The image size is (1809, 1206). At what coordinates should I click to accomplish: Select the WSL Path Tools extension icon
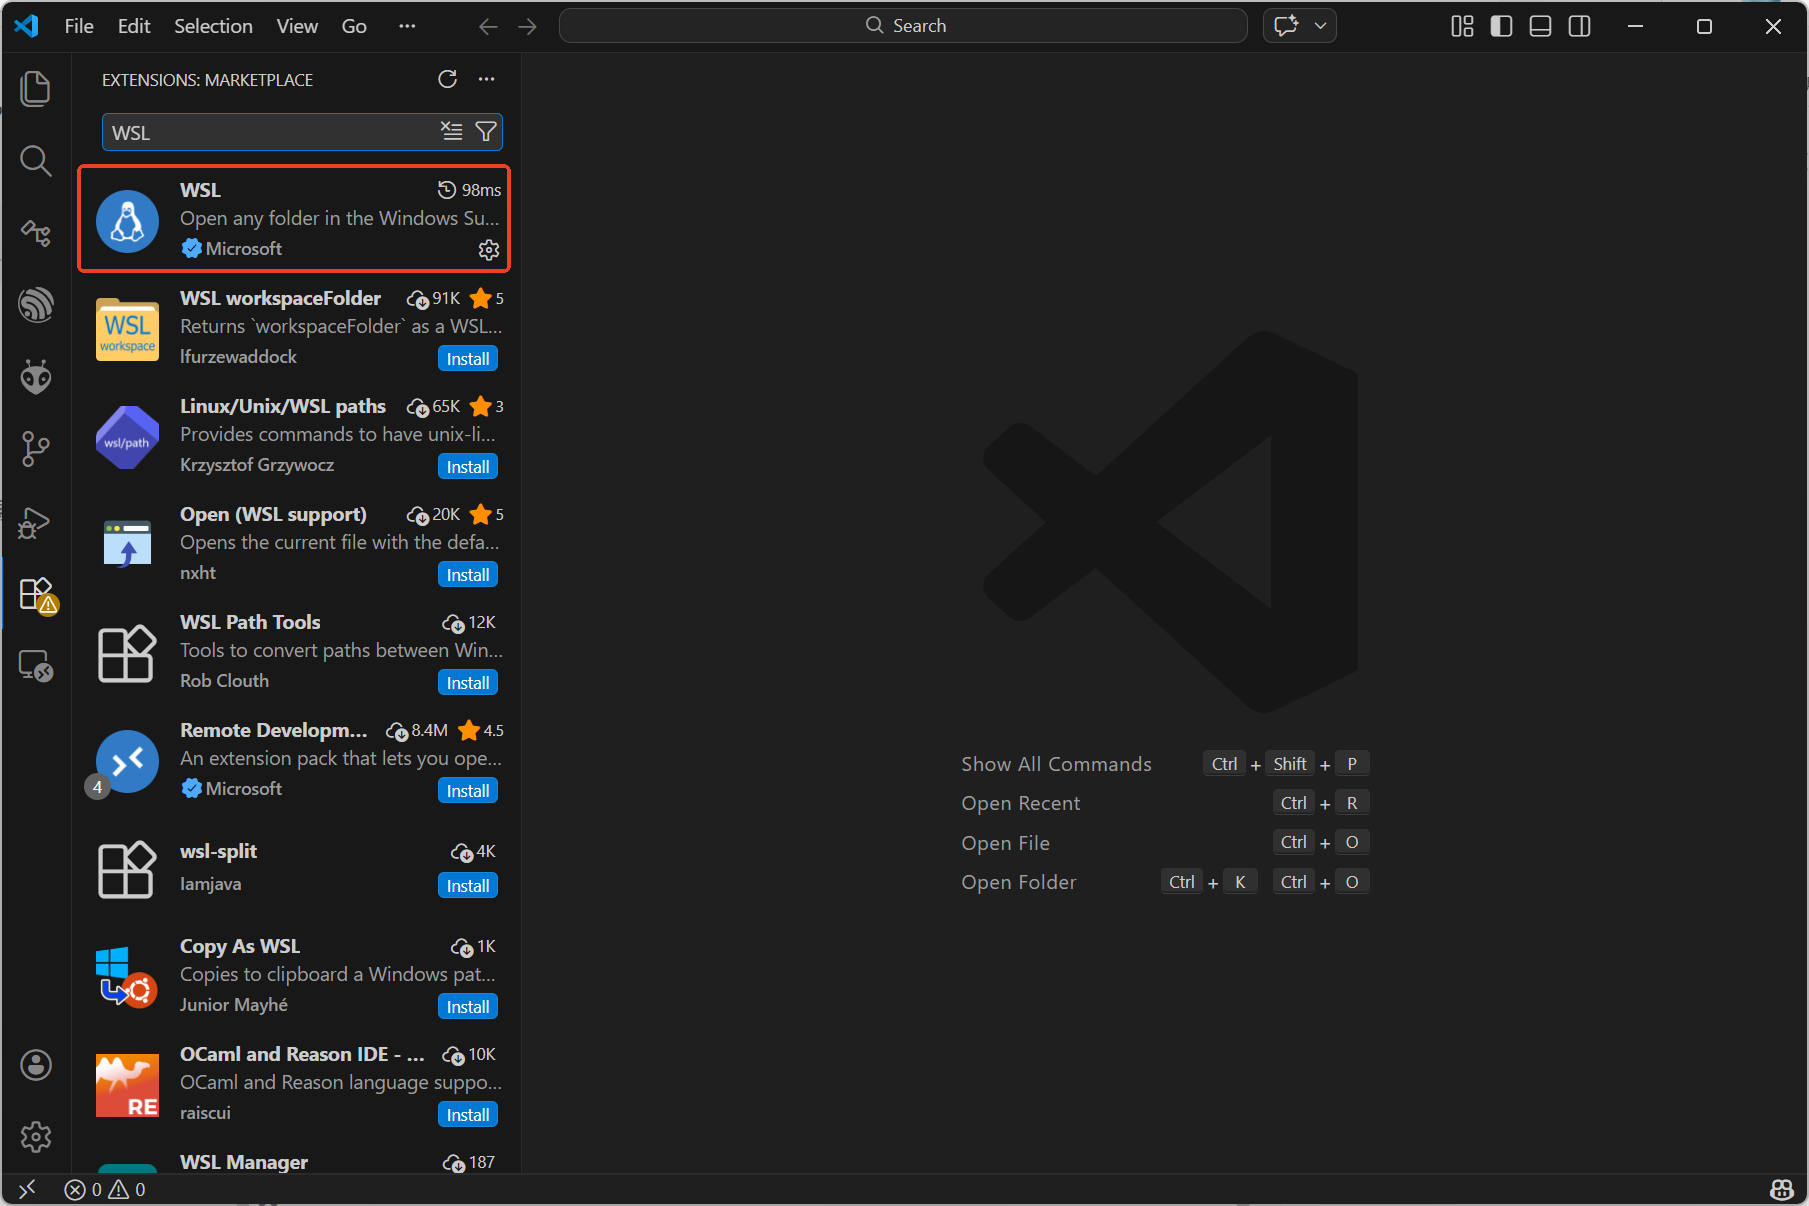(x=127, y=653)
